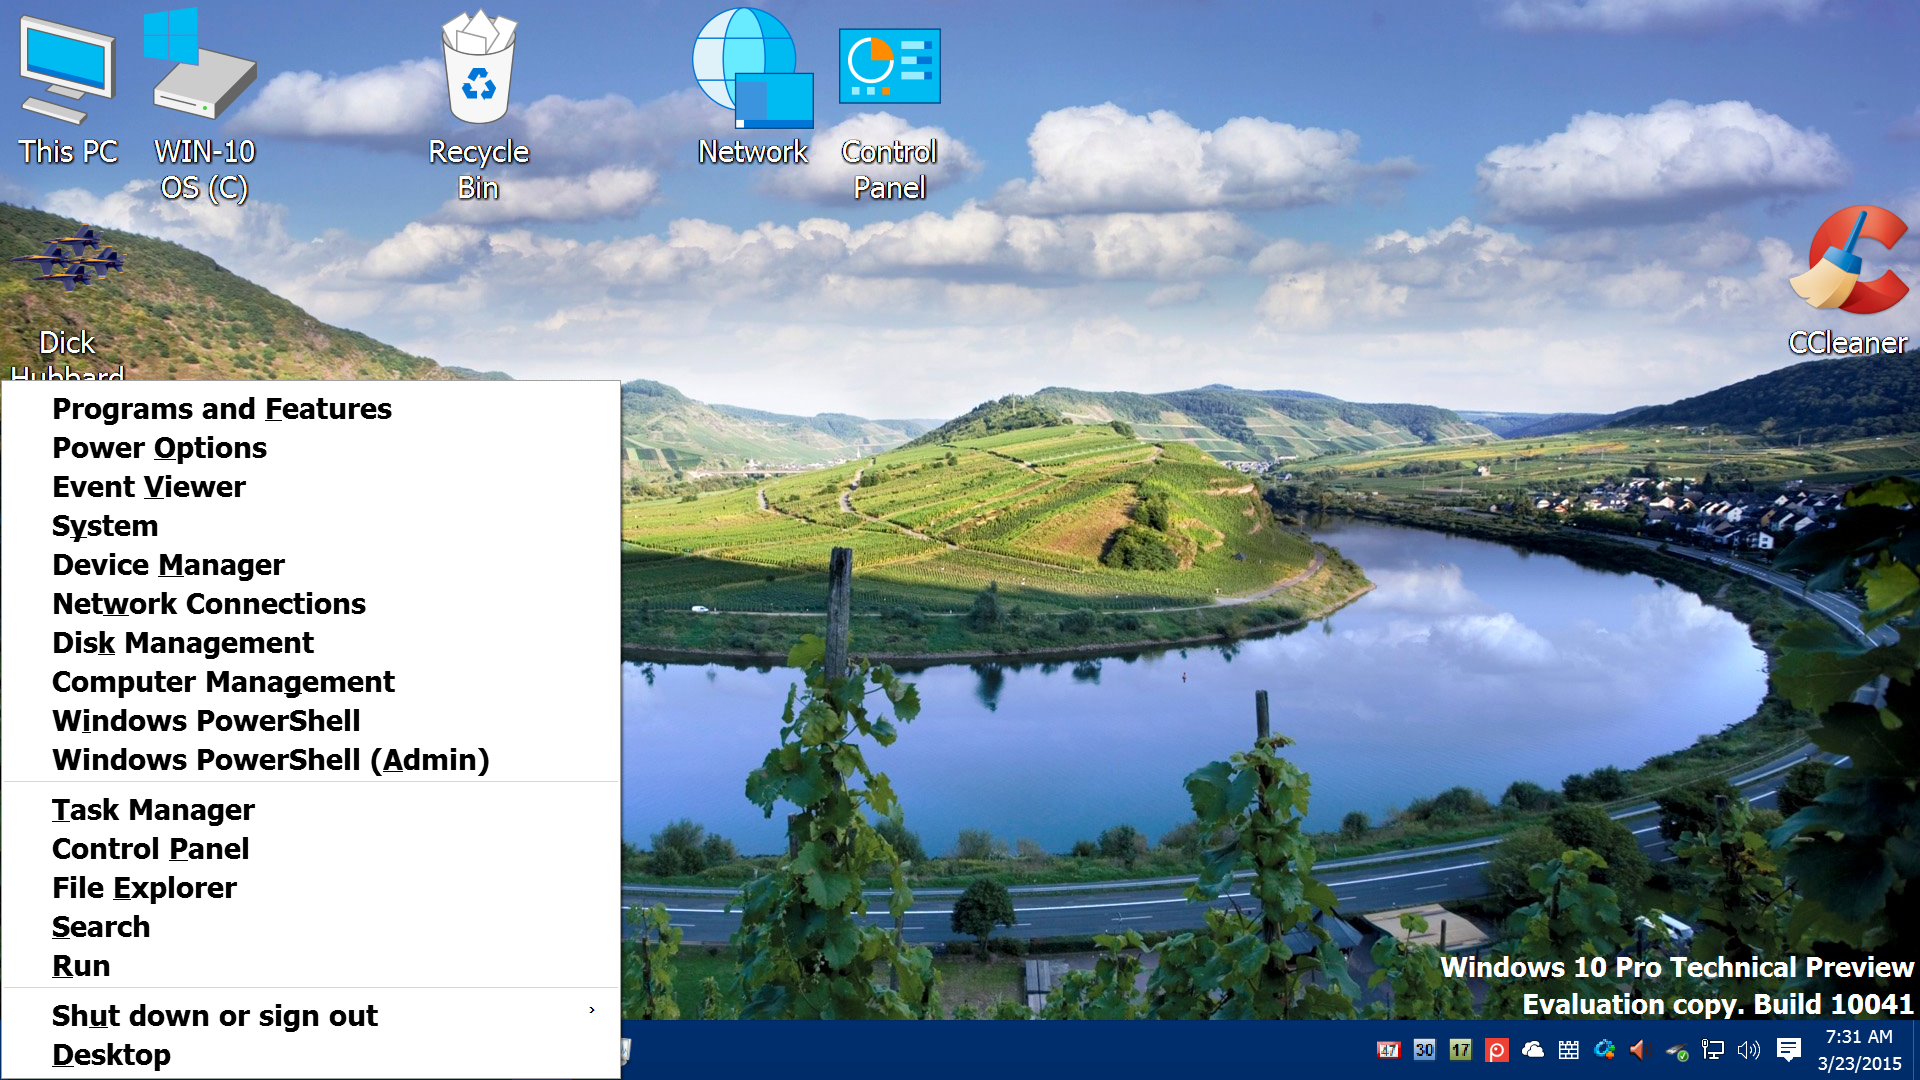Select Disk Management in the menu
The height and width of the screenshot is (1080, 1920).
(183, 643)
